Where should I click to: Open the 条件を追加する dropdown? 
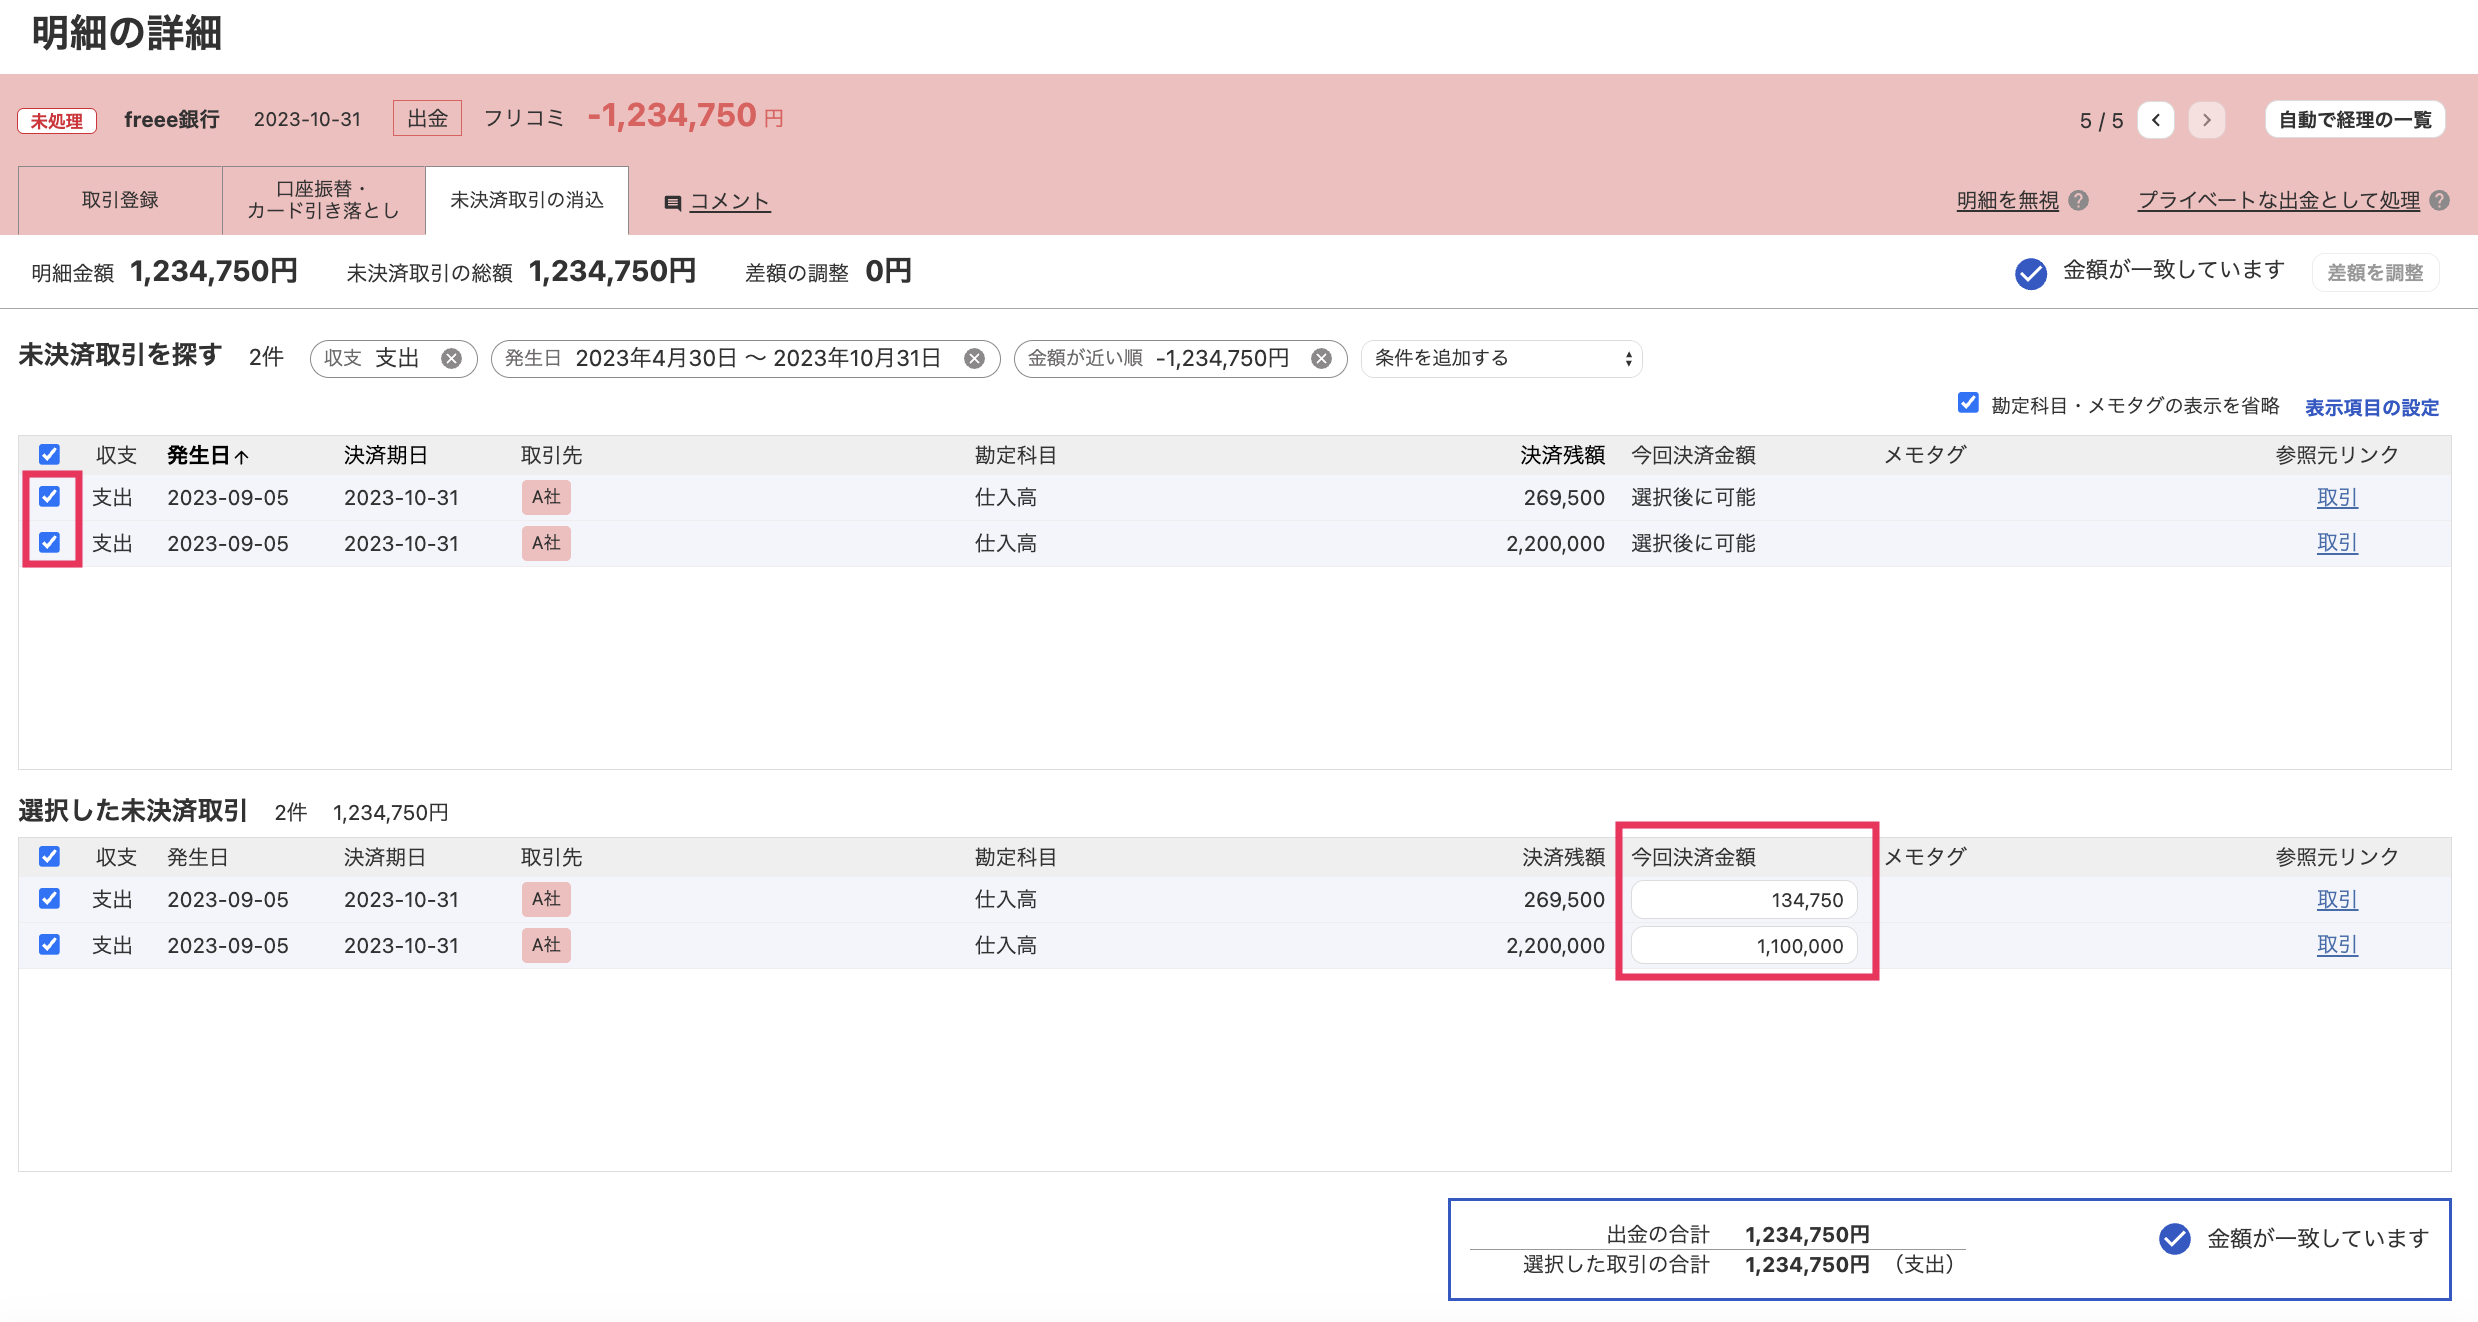pos(1501,358)
